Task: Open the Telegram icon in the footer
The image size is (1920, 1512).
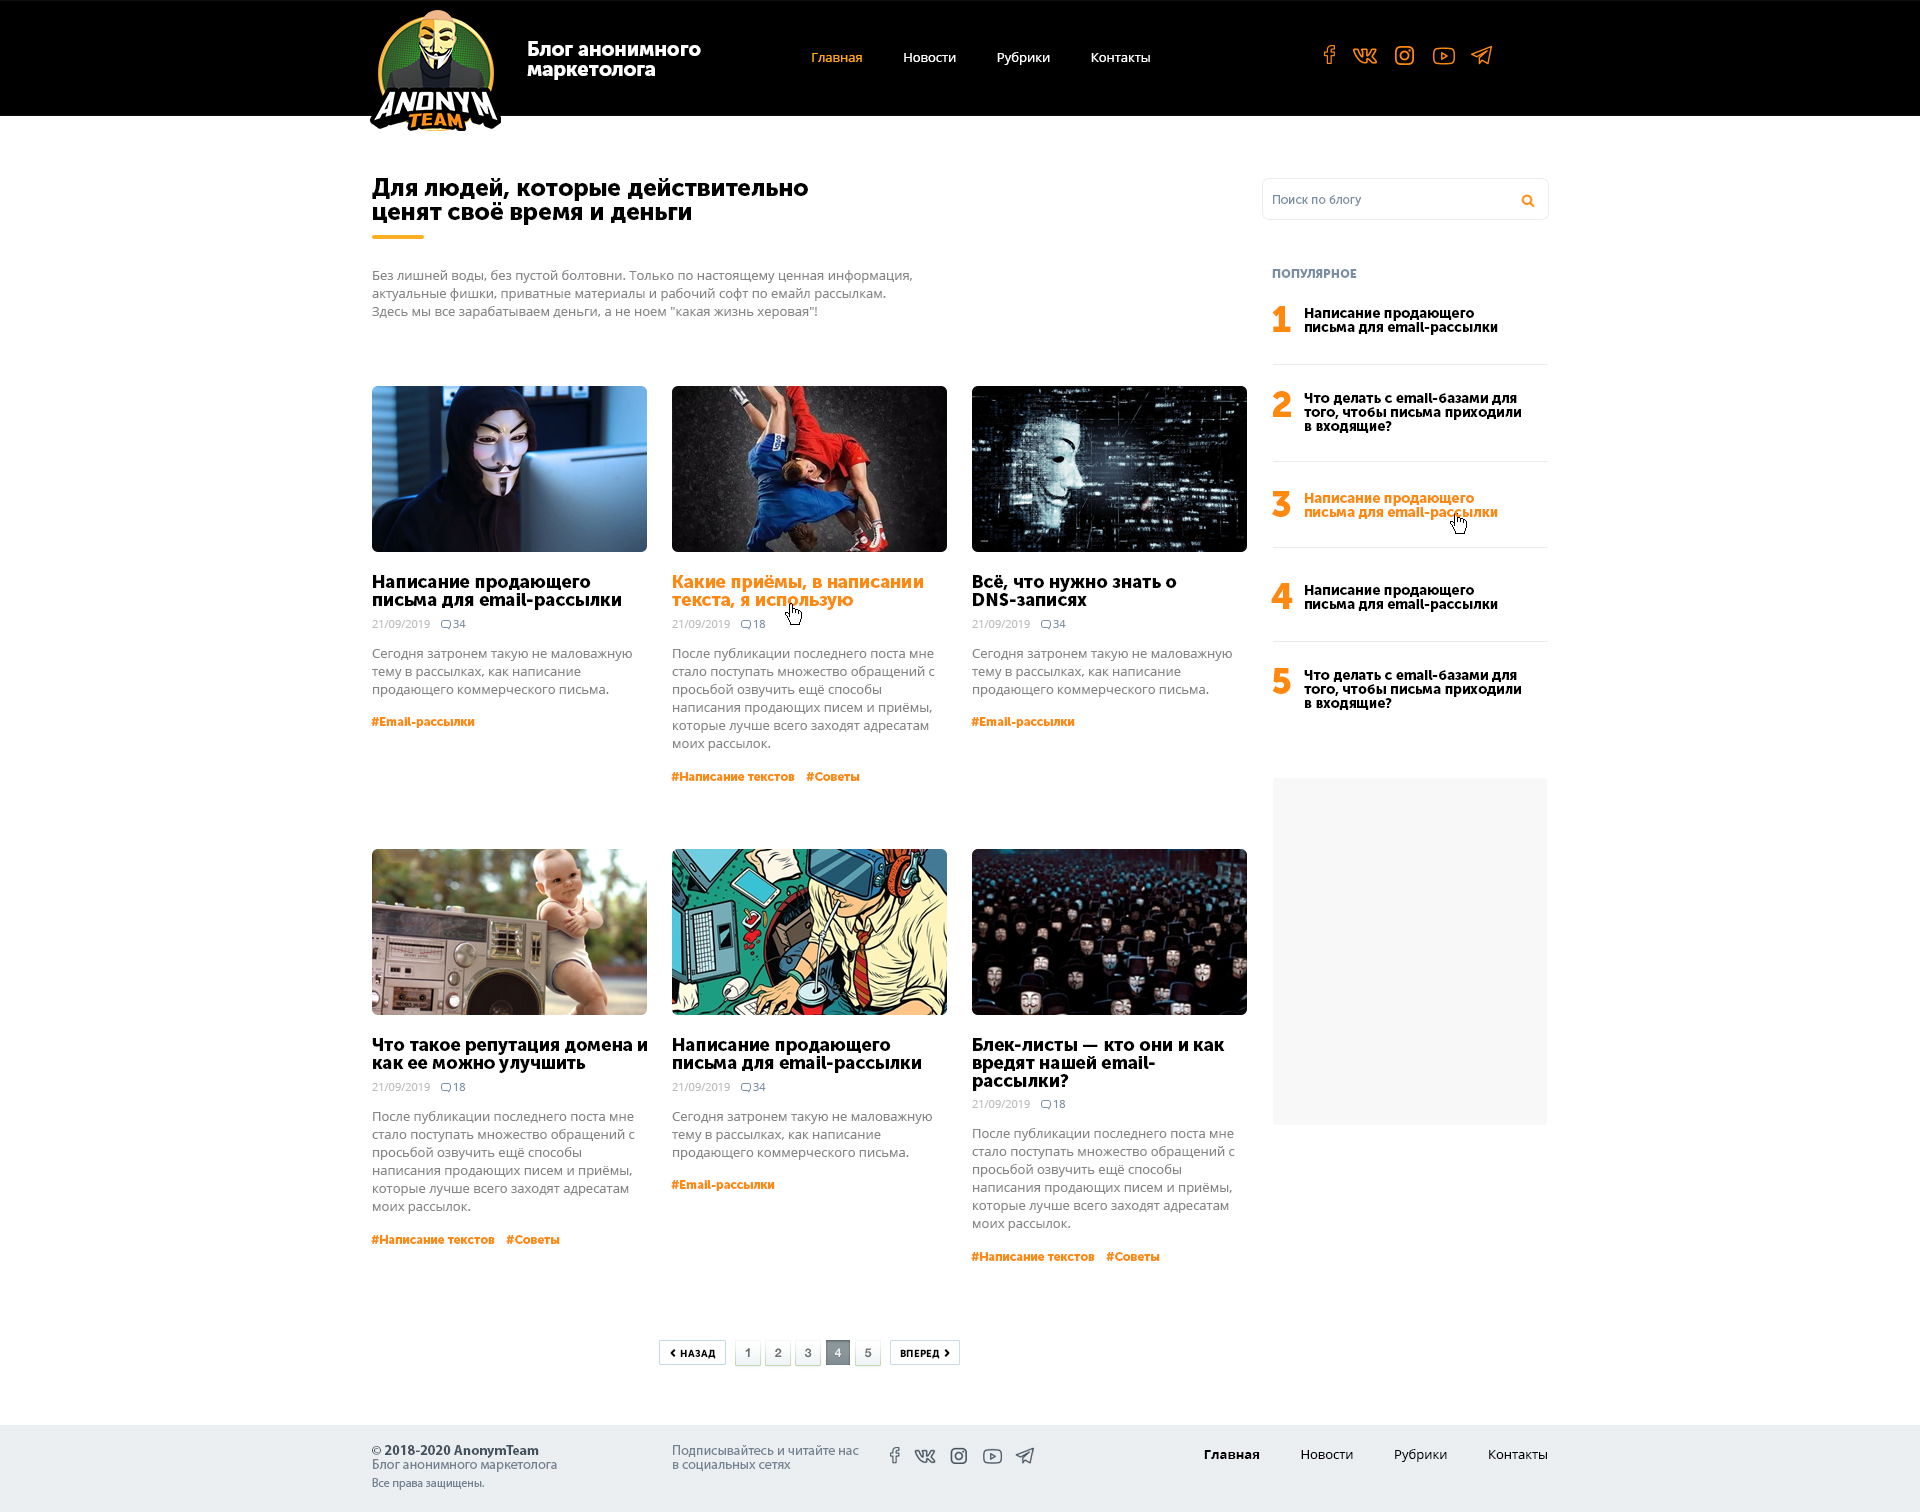Action: coord(1025,1456)
